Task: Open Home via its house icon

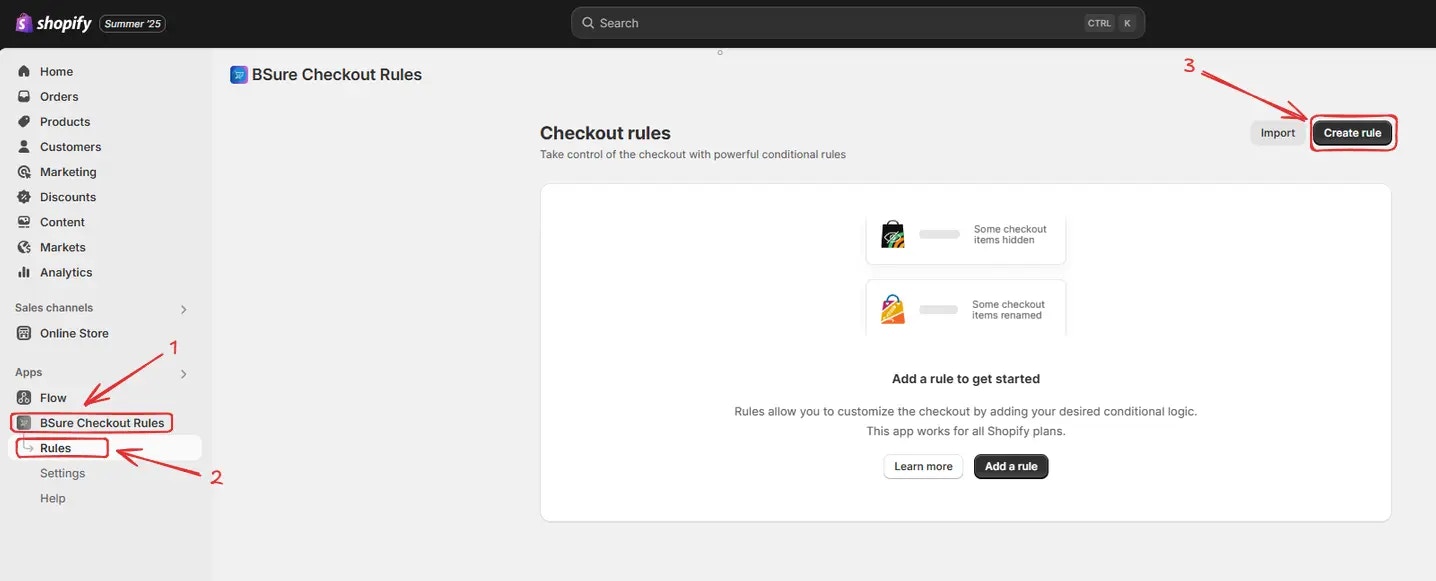Action: pos(24,71)
